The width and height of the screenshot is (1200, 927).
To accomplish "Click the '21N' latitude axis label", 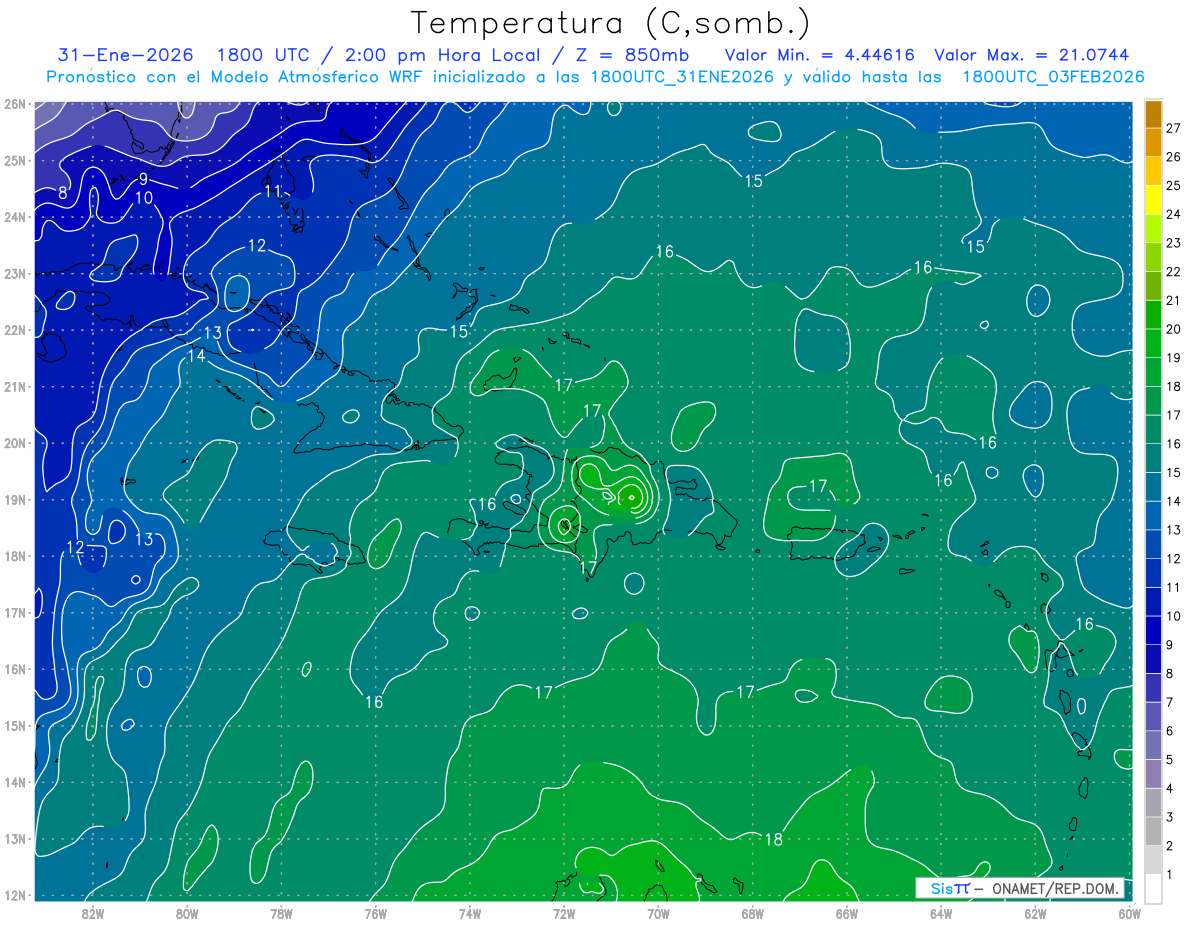I will point(14,386).
